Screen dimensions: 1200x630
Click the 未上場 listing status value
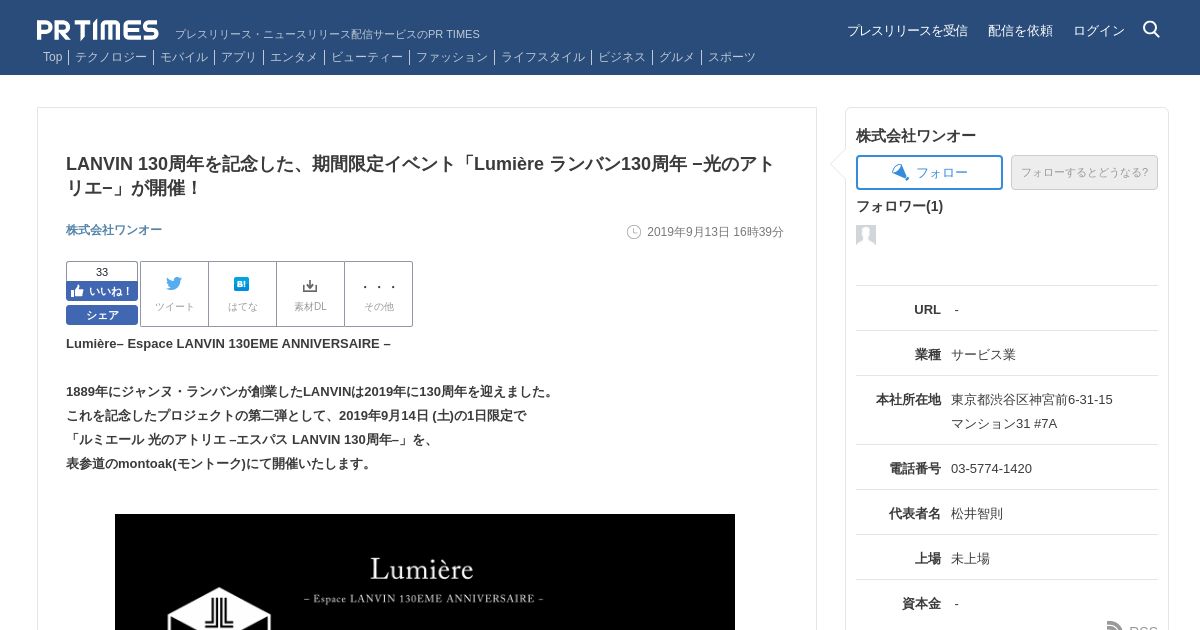[970, 558]
